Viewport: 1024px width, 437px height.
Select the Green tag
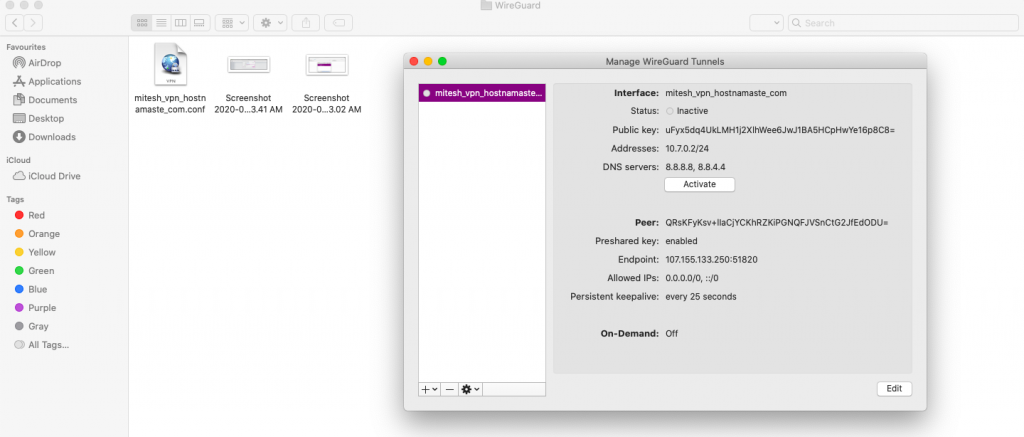(x=34, y=270)
